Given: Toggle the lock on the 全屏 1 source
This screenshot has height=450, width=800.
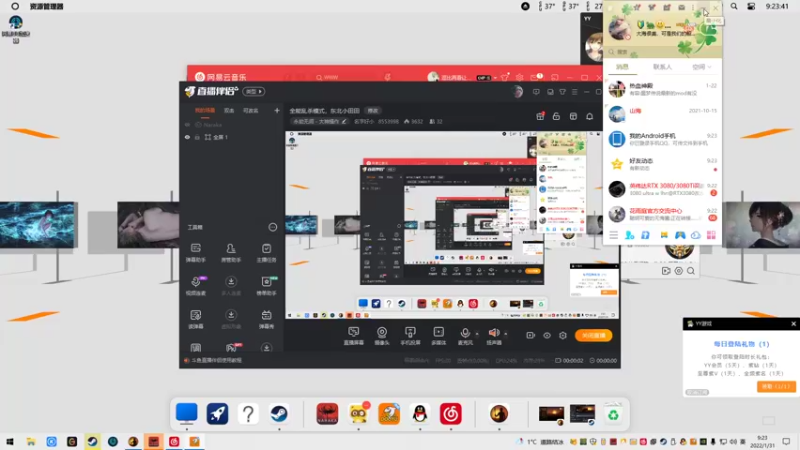Looking at the screenshot, I should [x=197, y=137].
